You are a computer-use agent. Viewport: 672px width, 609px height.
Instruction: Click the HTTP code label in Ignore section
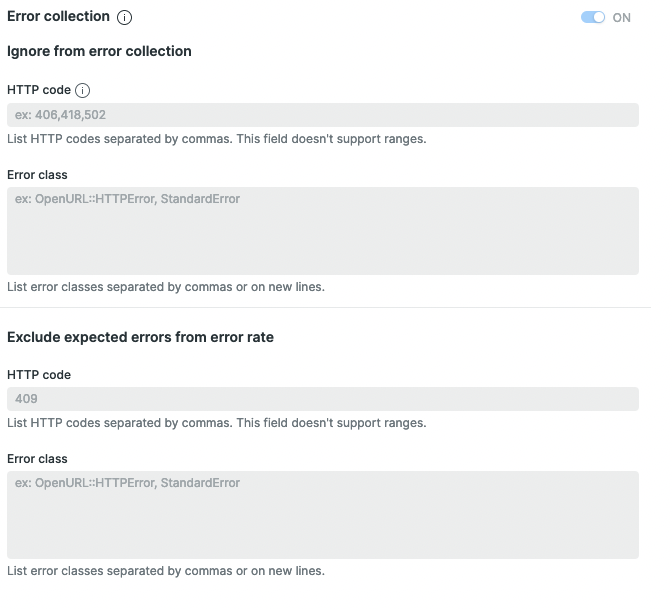pyautogui.click(x=39, y=90)
